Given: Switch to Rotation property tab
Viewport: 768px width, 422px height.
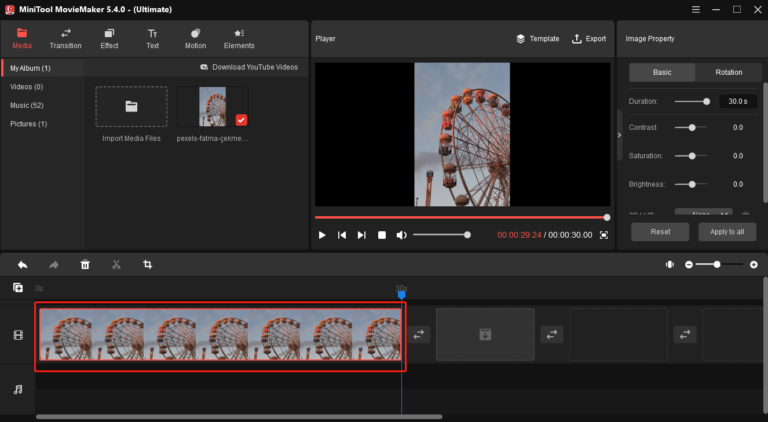Looking at the screenshot, I should [x=728, y=72].
